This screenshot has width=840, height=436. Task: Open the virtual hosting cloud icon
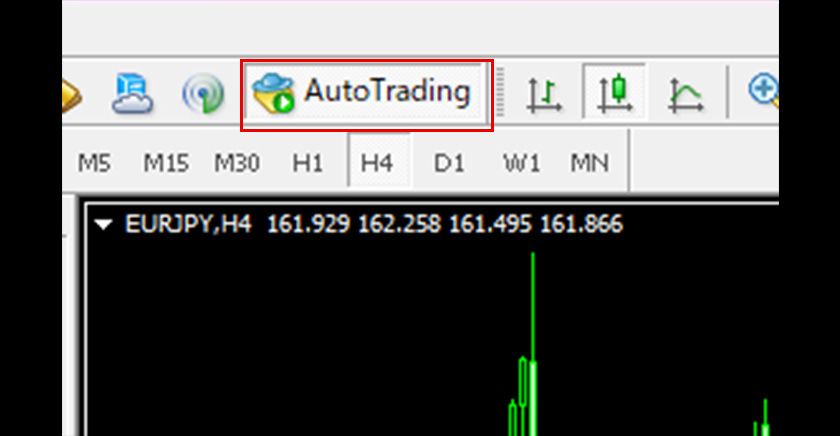[131, 93]
